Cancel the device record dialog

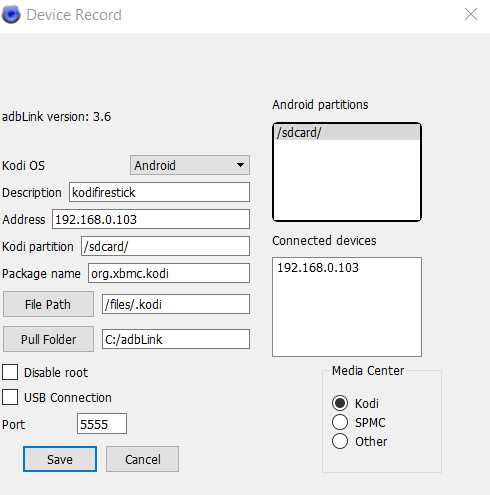pos(142,459)
